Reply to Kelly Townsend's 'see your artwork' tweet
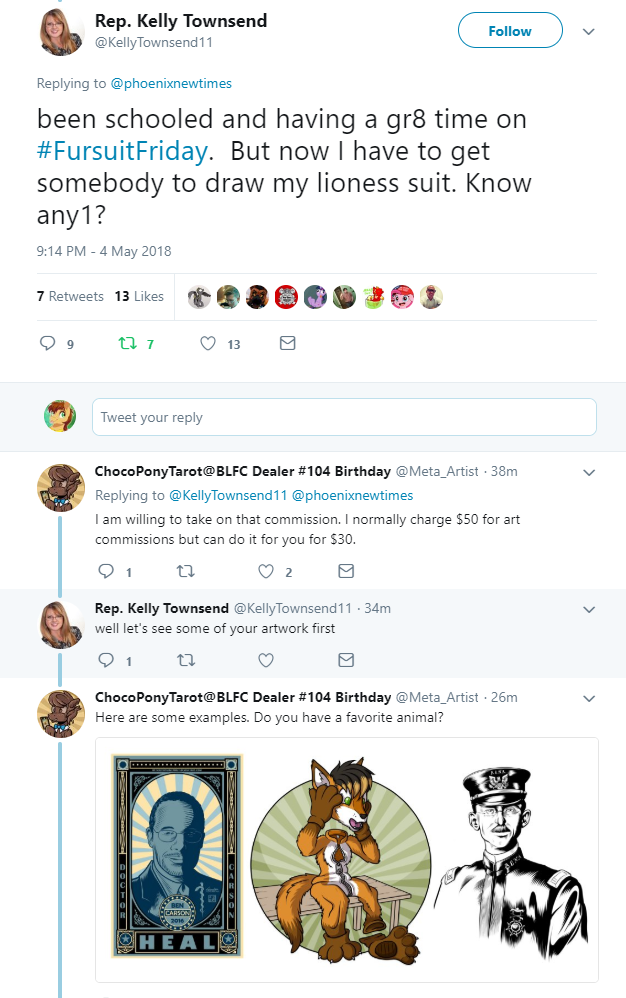 [x=106, y=660]
